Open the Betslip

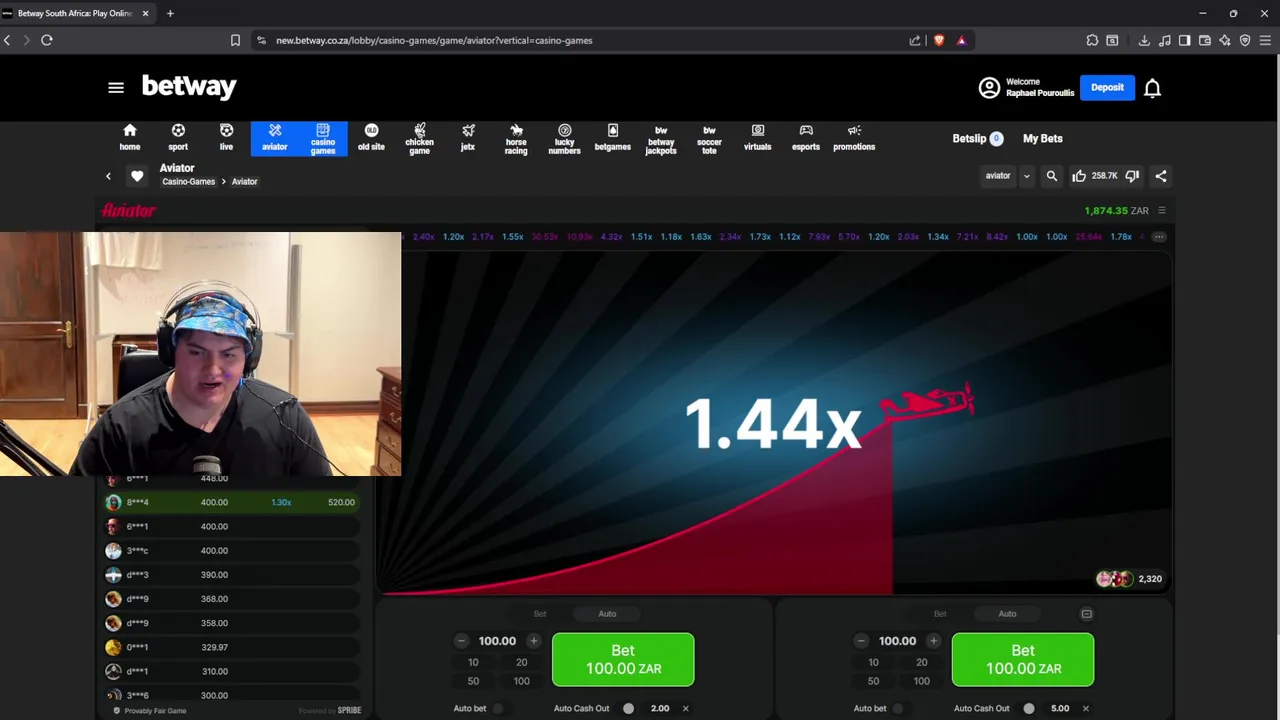(x=977, y=139)
